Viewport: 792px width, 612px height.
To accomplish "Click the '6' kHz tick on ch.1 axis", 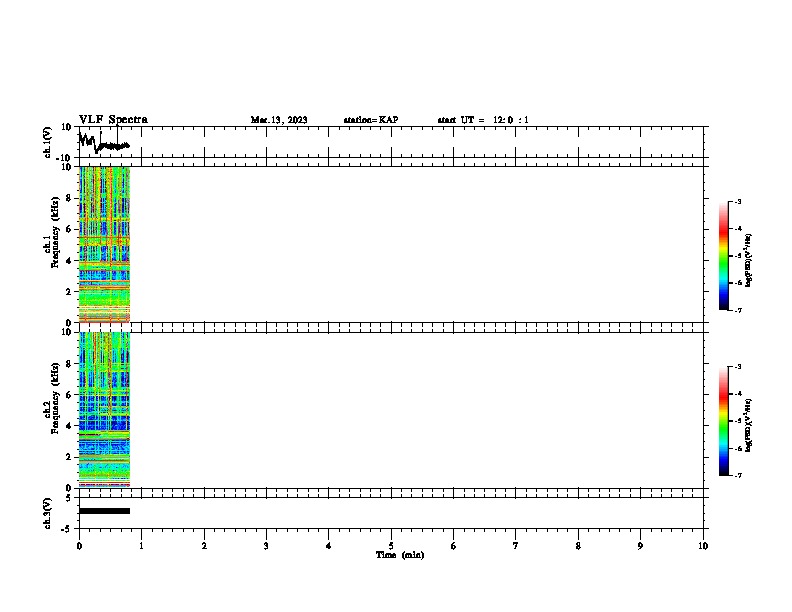I will (69, 229).
